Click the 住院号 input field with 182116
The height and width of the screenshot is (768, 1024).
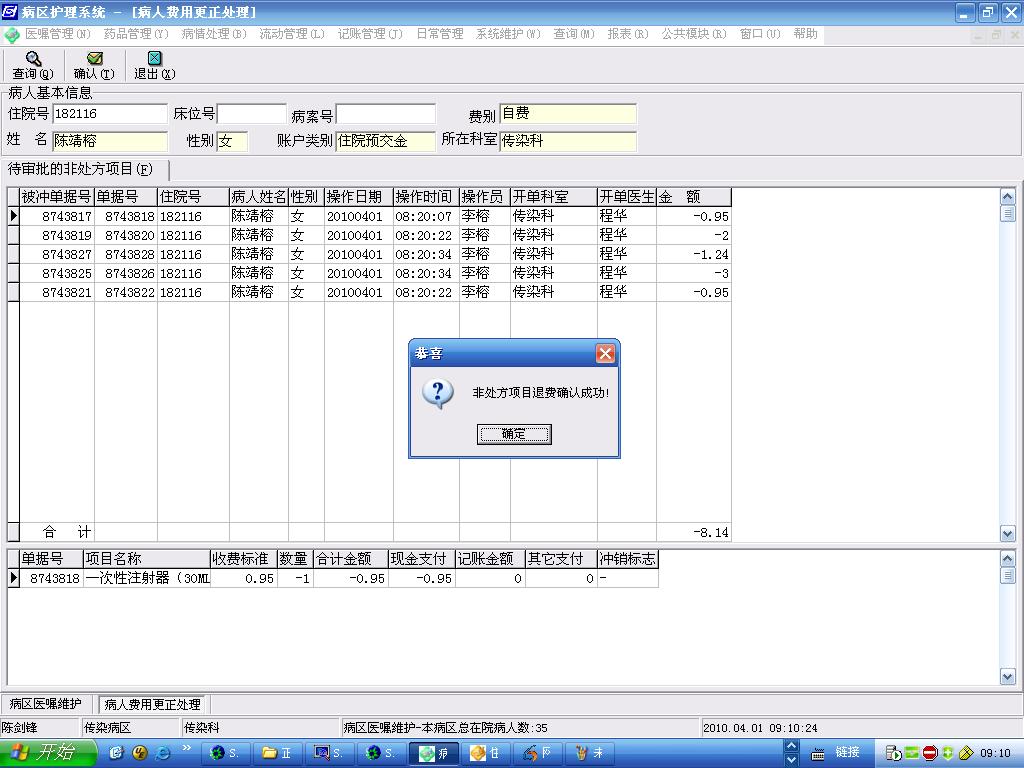click(110, 114)
